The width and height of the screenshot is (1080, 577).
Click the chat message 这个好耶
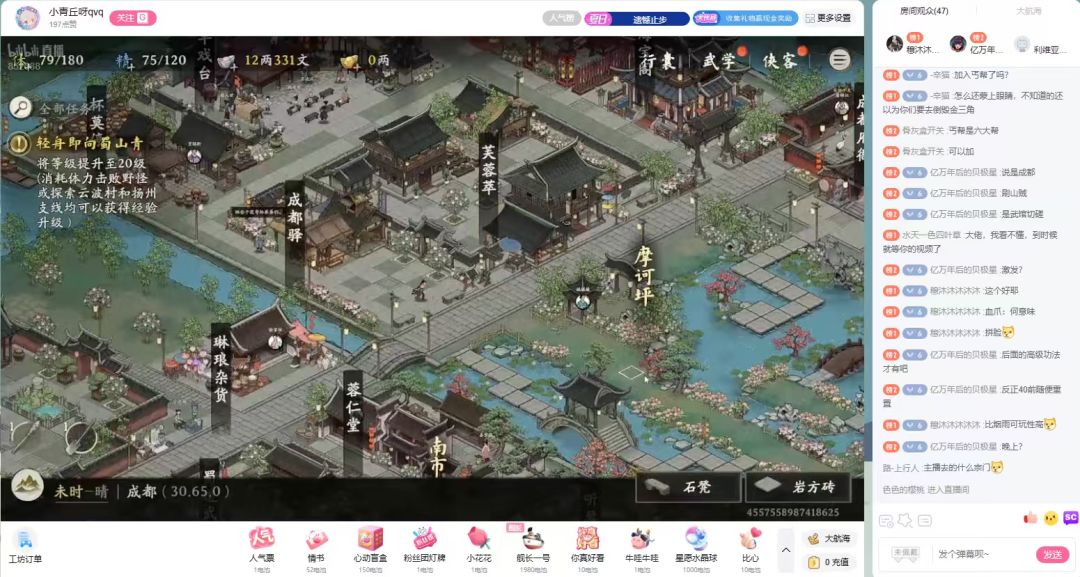[1001, 291]
